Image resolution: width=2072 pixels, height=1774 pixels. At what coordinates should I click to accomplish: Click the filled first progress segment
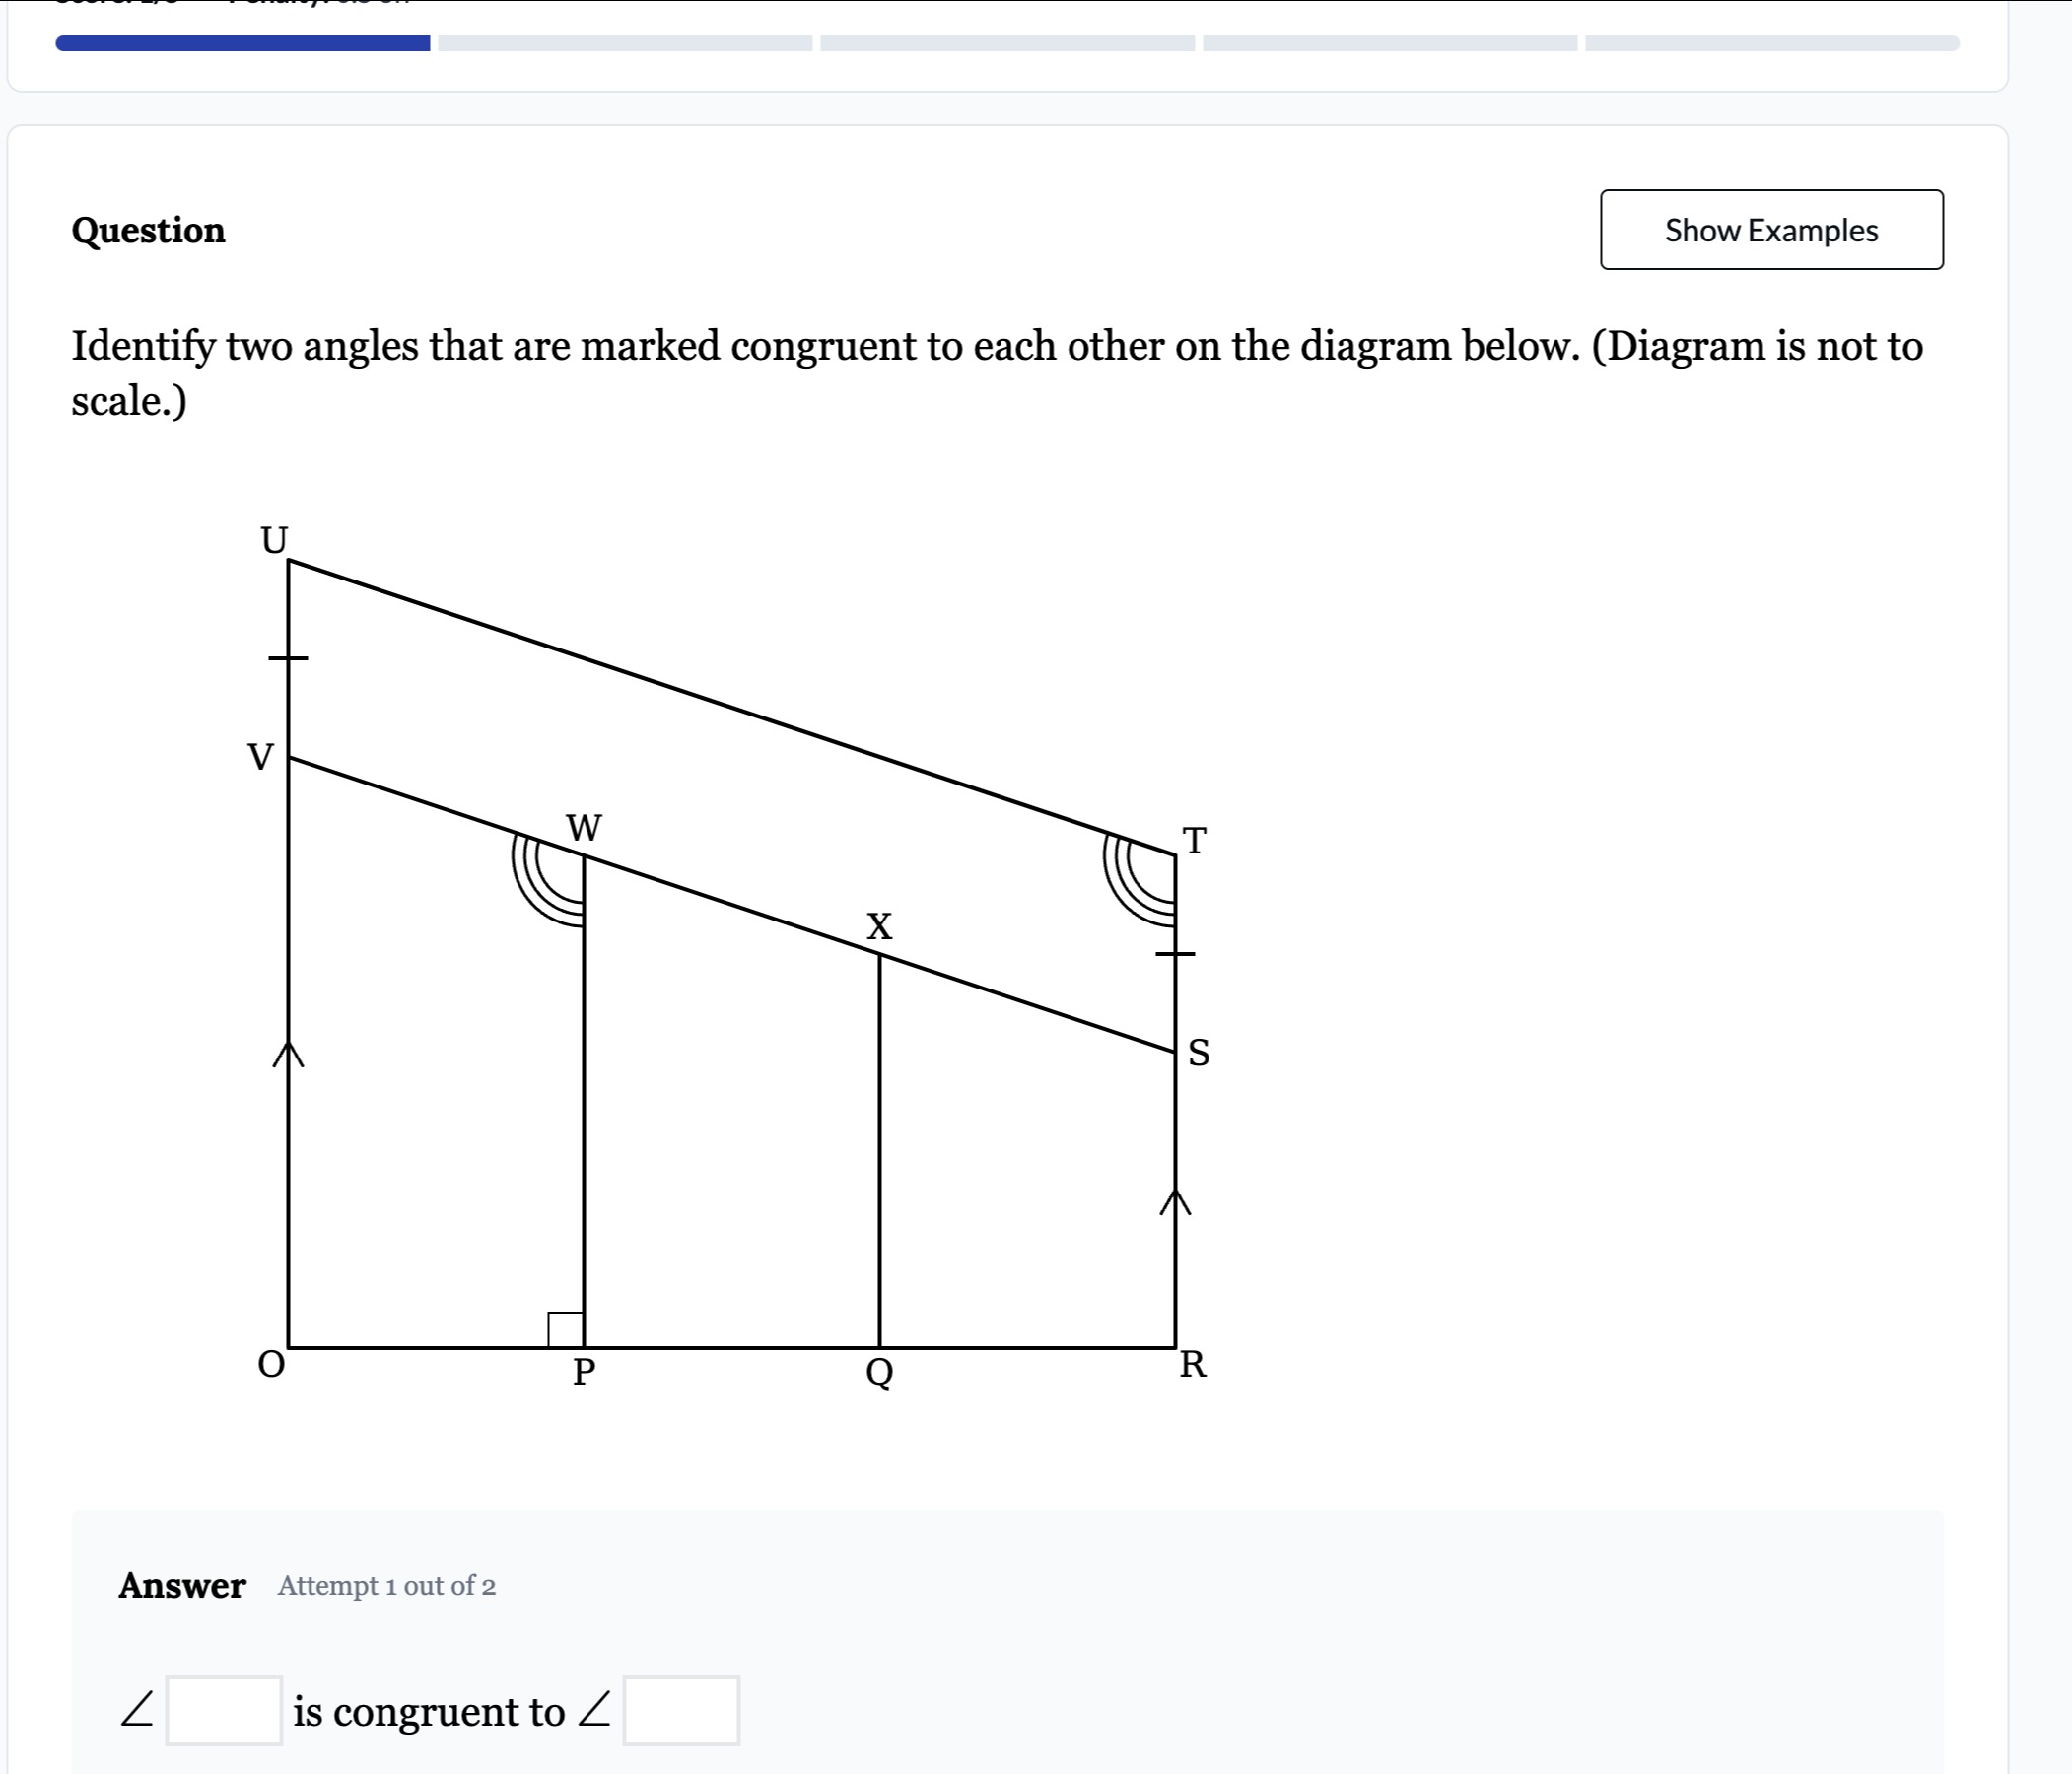[243, 43]
